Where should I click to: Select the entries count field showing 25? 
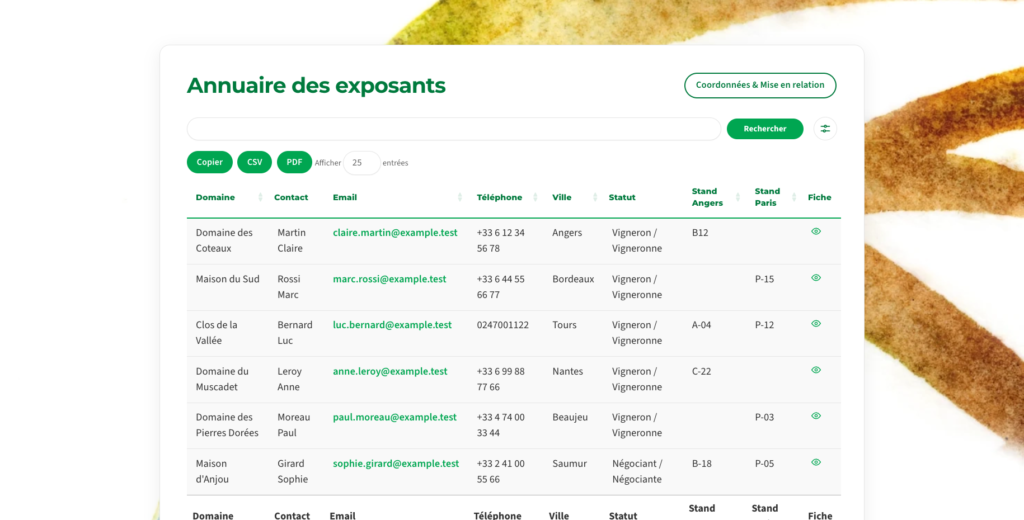coord(362,163)
